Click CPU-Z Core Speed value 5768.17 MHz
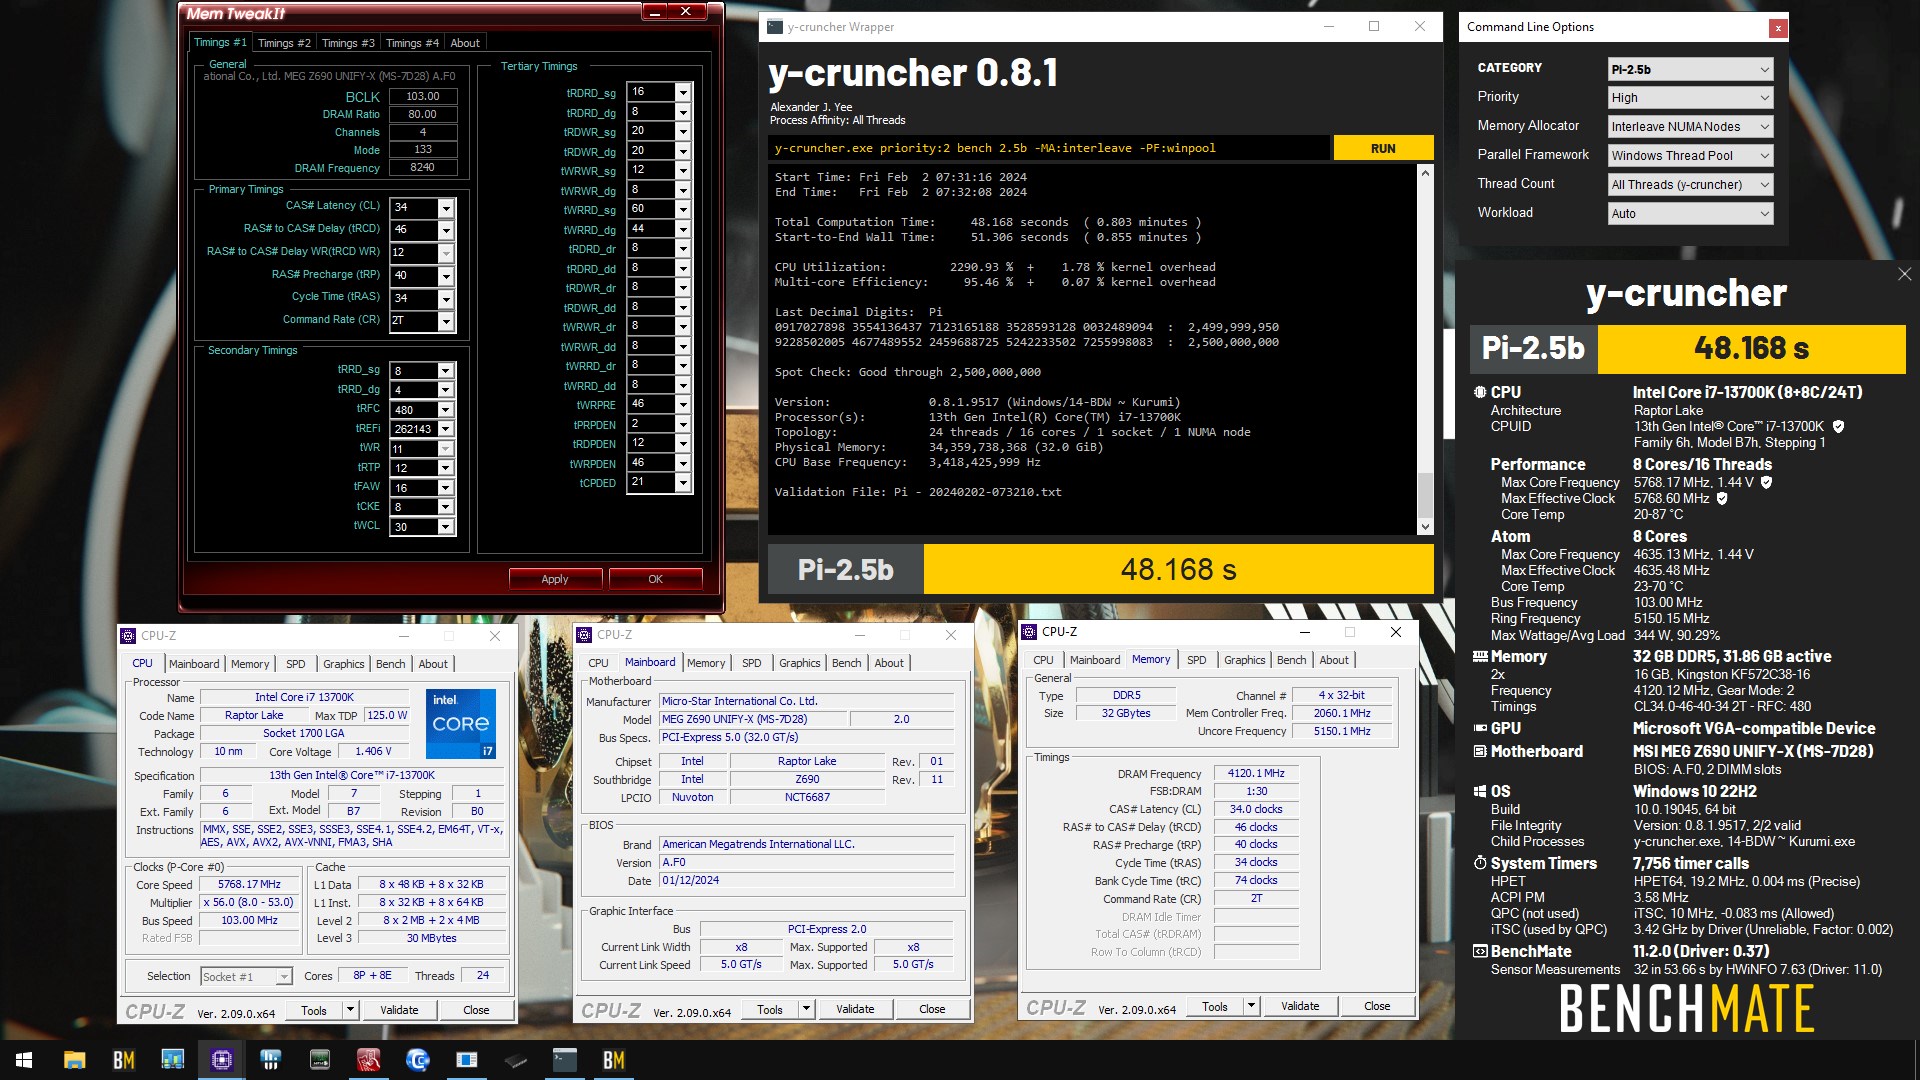Screen dimensions: 1920x1080 point(249,884)
